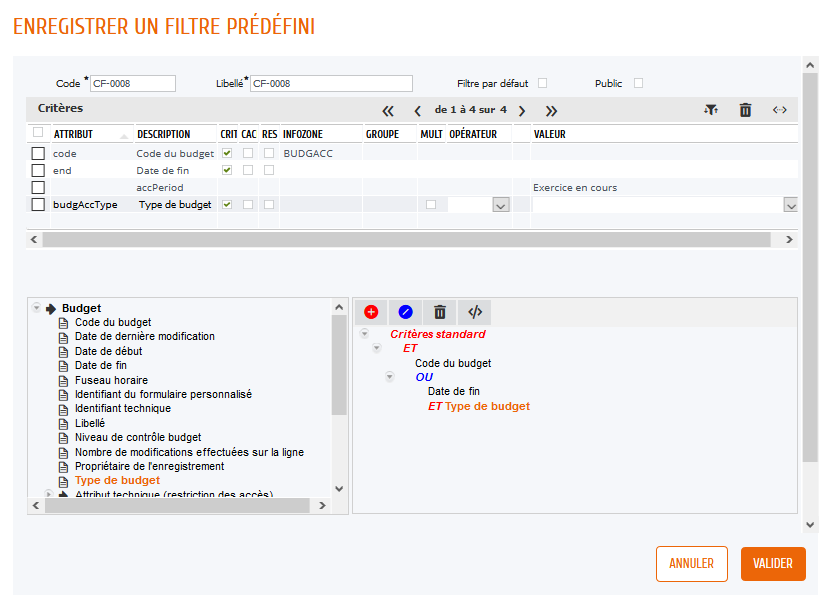Click the blue edit criterion icon
This screenshot has width=821, height=608.
(405, 312)
